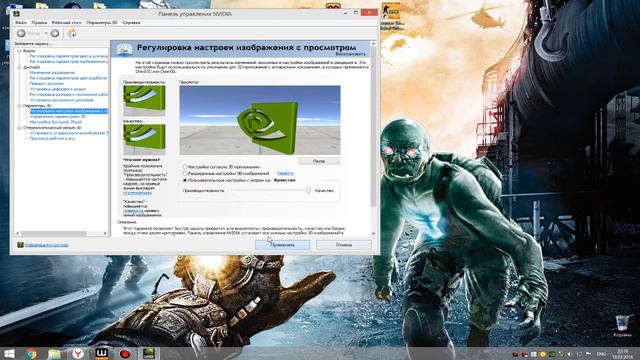This screenshot has width=640, height=360.
Task: Collapse the 'Видео' tree category
Action: (x=19, y=51)
